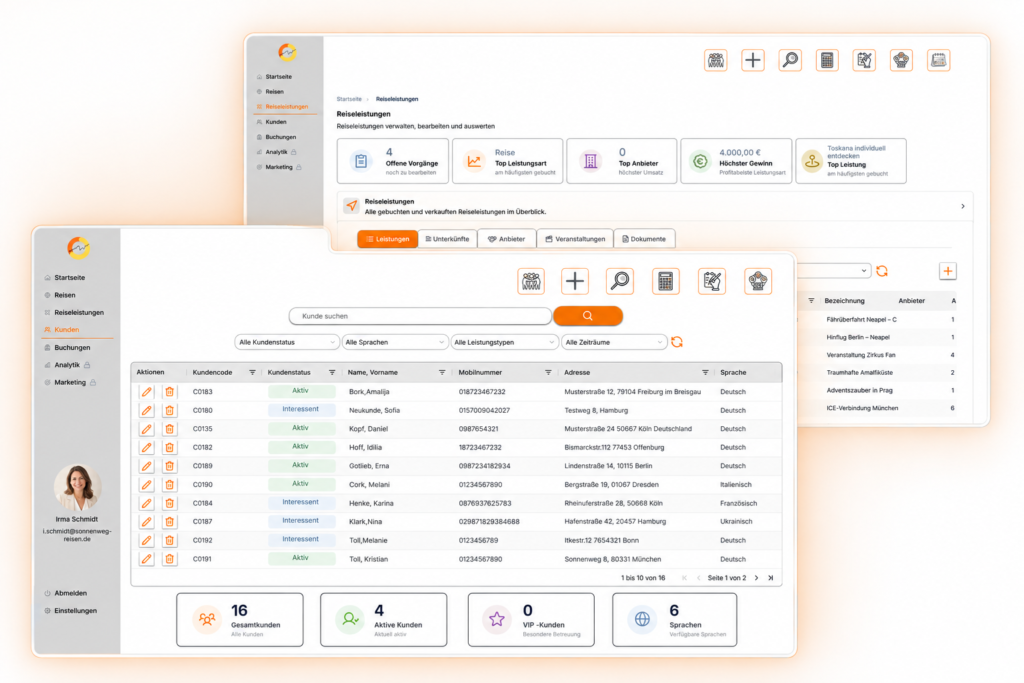Switch to Anbieter tab

[x=507, y=239]
